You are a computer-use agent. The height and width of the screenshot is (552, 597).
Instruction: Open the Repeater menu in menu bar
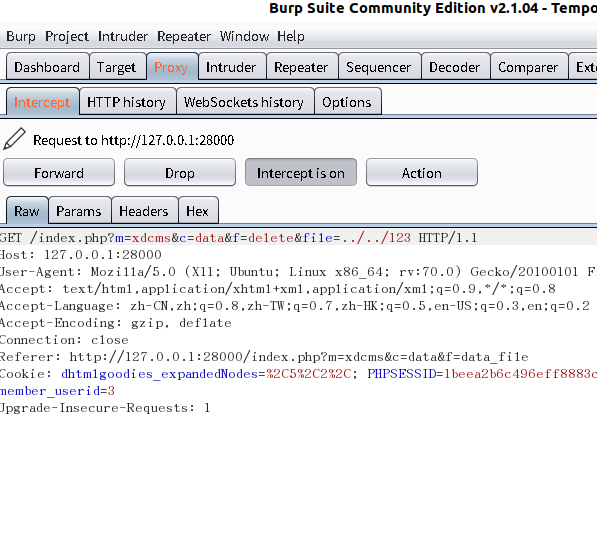click(184, 37)
